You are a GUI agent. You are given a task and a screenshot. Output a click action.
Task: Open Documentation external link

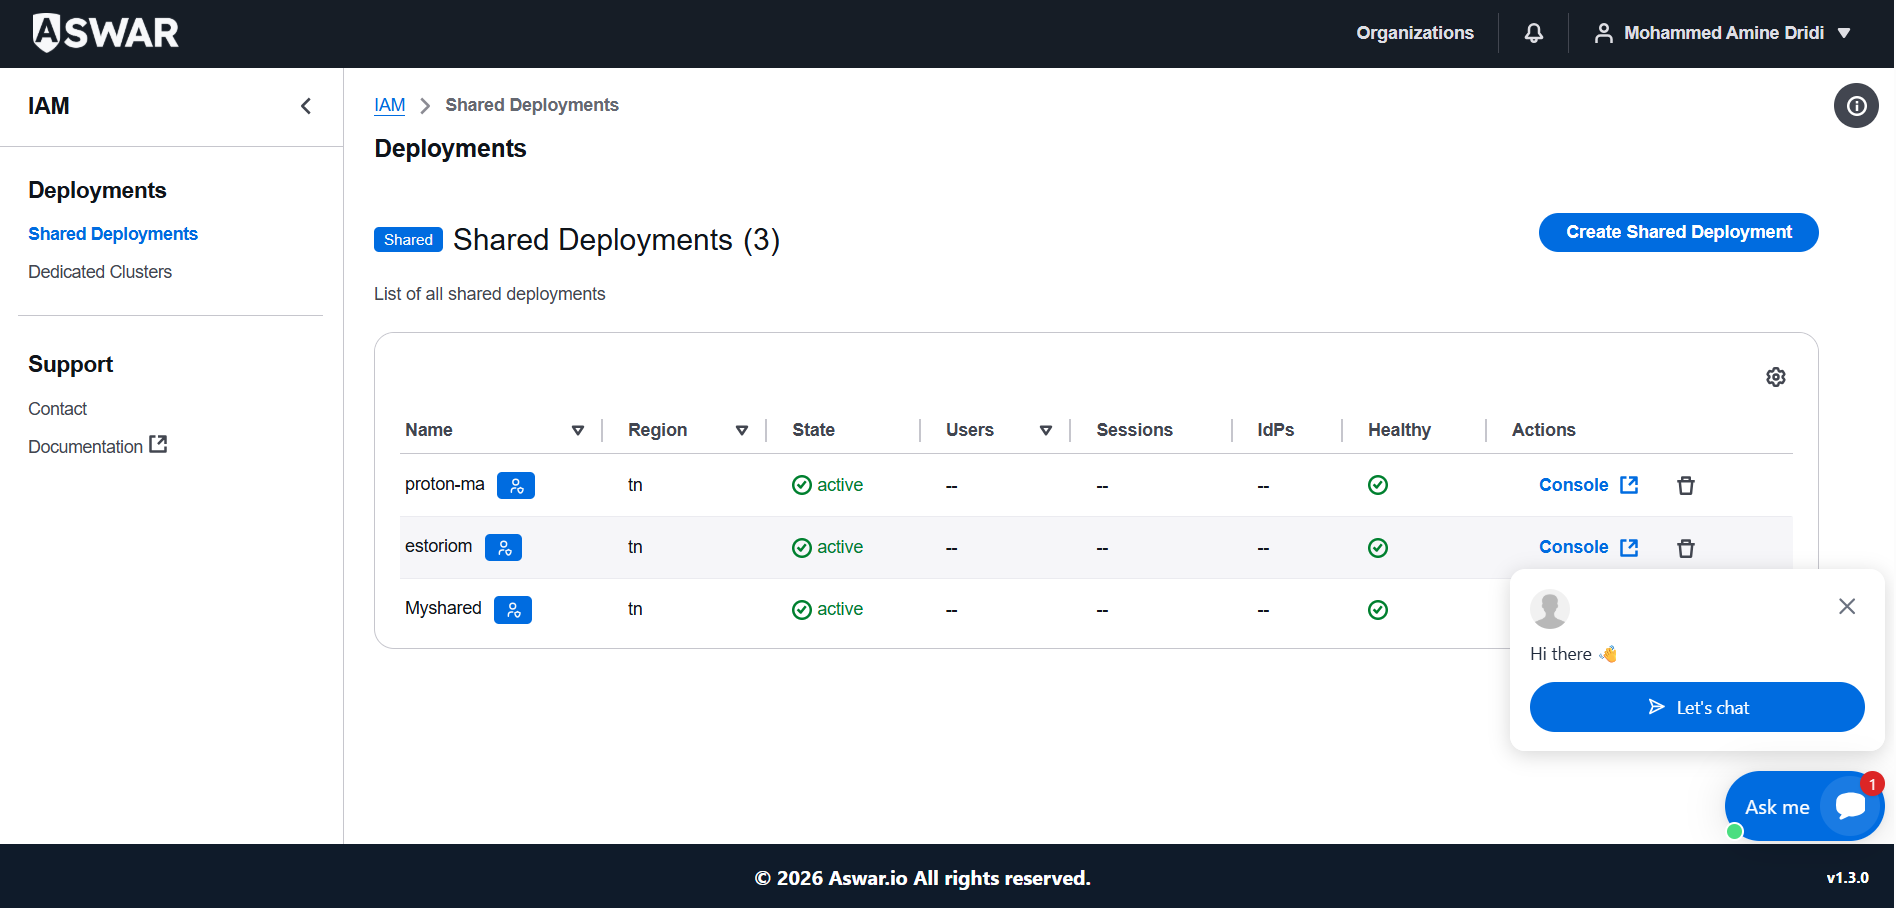pyautogui.click(x=97, y=446)
